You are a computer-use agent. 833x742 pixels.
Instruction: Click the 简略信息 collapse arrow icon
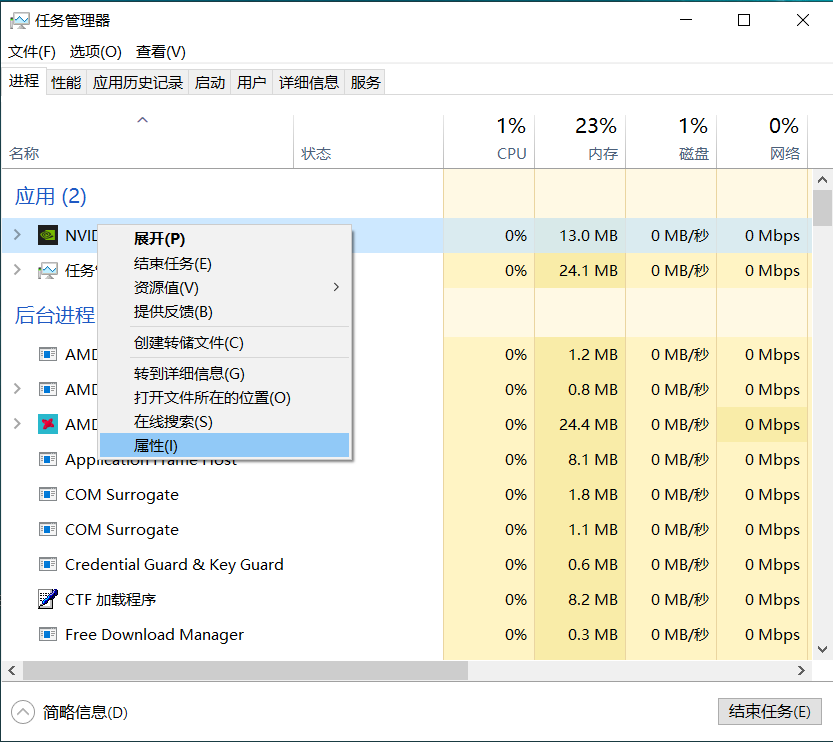click(x=22, y=712)
